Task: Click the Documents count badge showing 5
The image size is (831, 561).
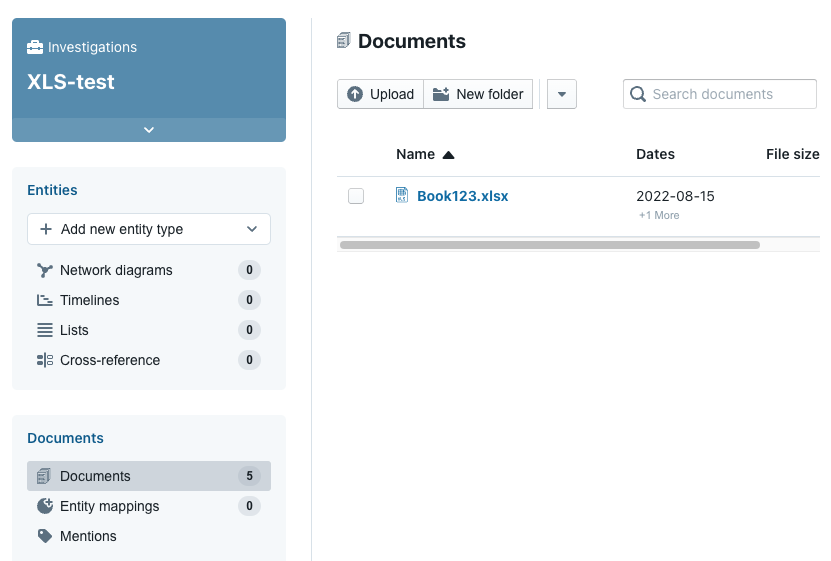Action: (x=249, y=476)
